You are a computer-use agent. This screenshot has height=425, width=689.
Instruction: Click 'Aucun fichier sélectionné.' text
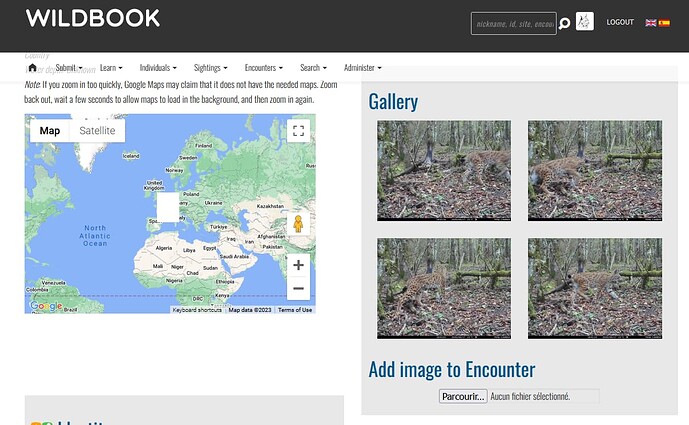530,396
